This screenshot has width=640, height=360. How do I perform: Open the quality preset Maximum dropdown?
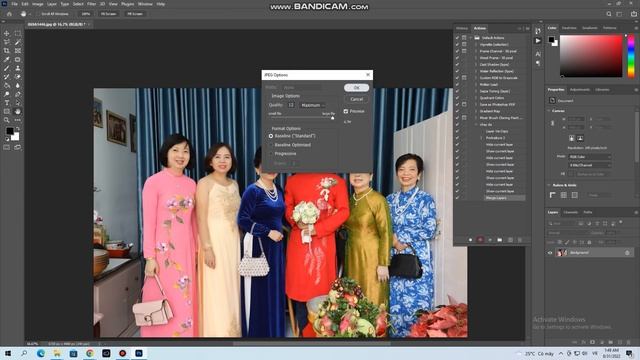tap(312, 105)
